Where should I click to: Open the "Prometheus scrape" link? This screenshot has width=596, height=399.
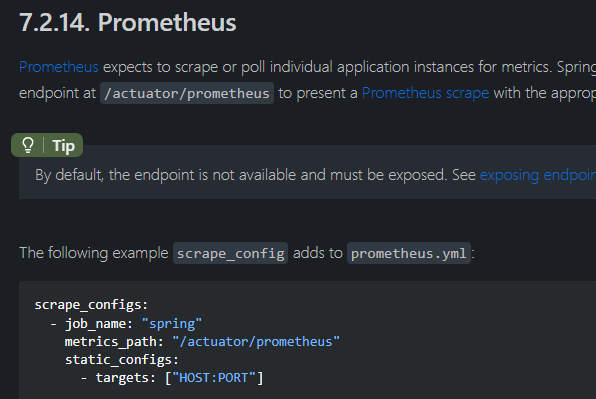[x=425, y=93]
